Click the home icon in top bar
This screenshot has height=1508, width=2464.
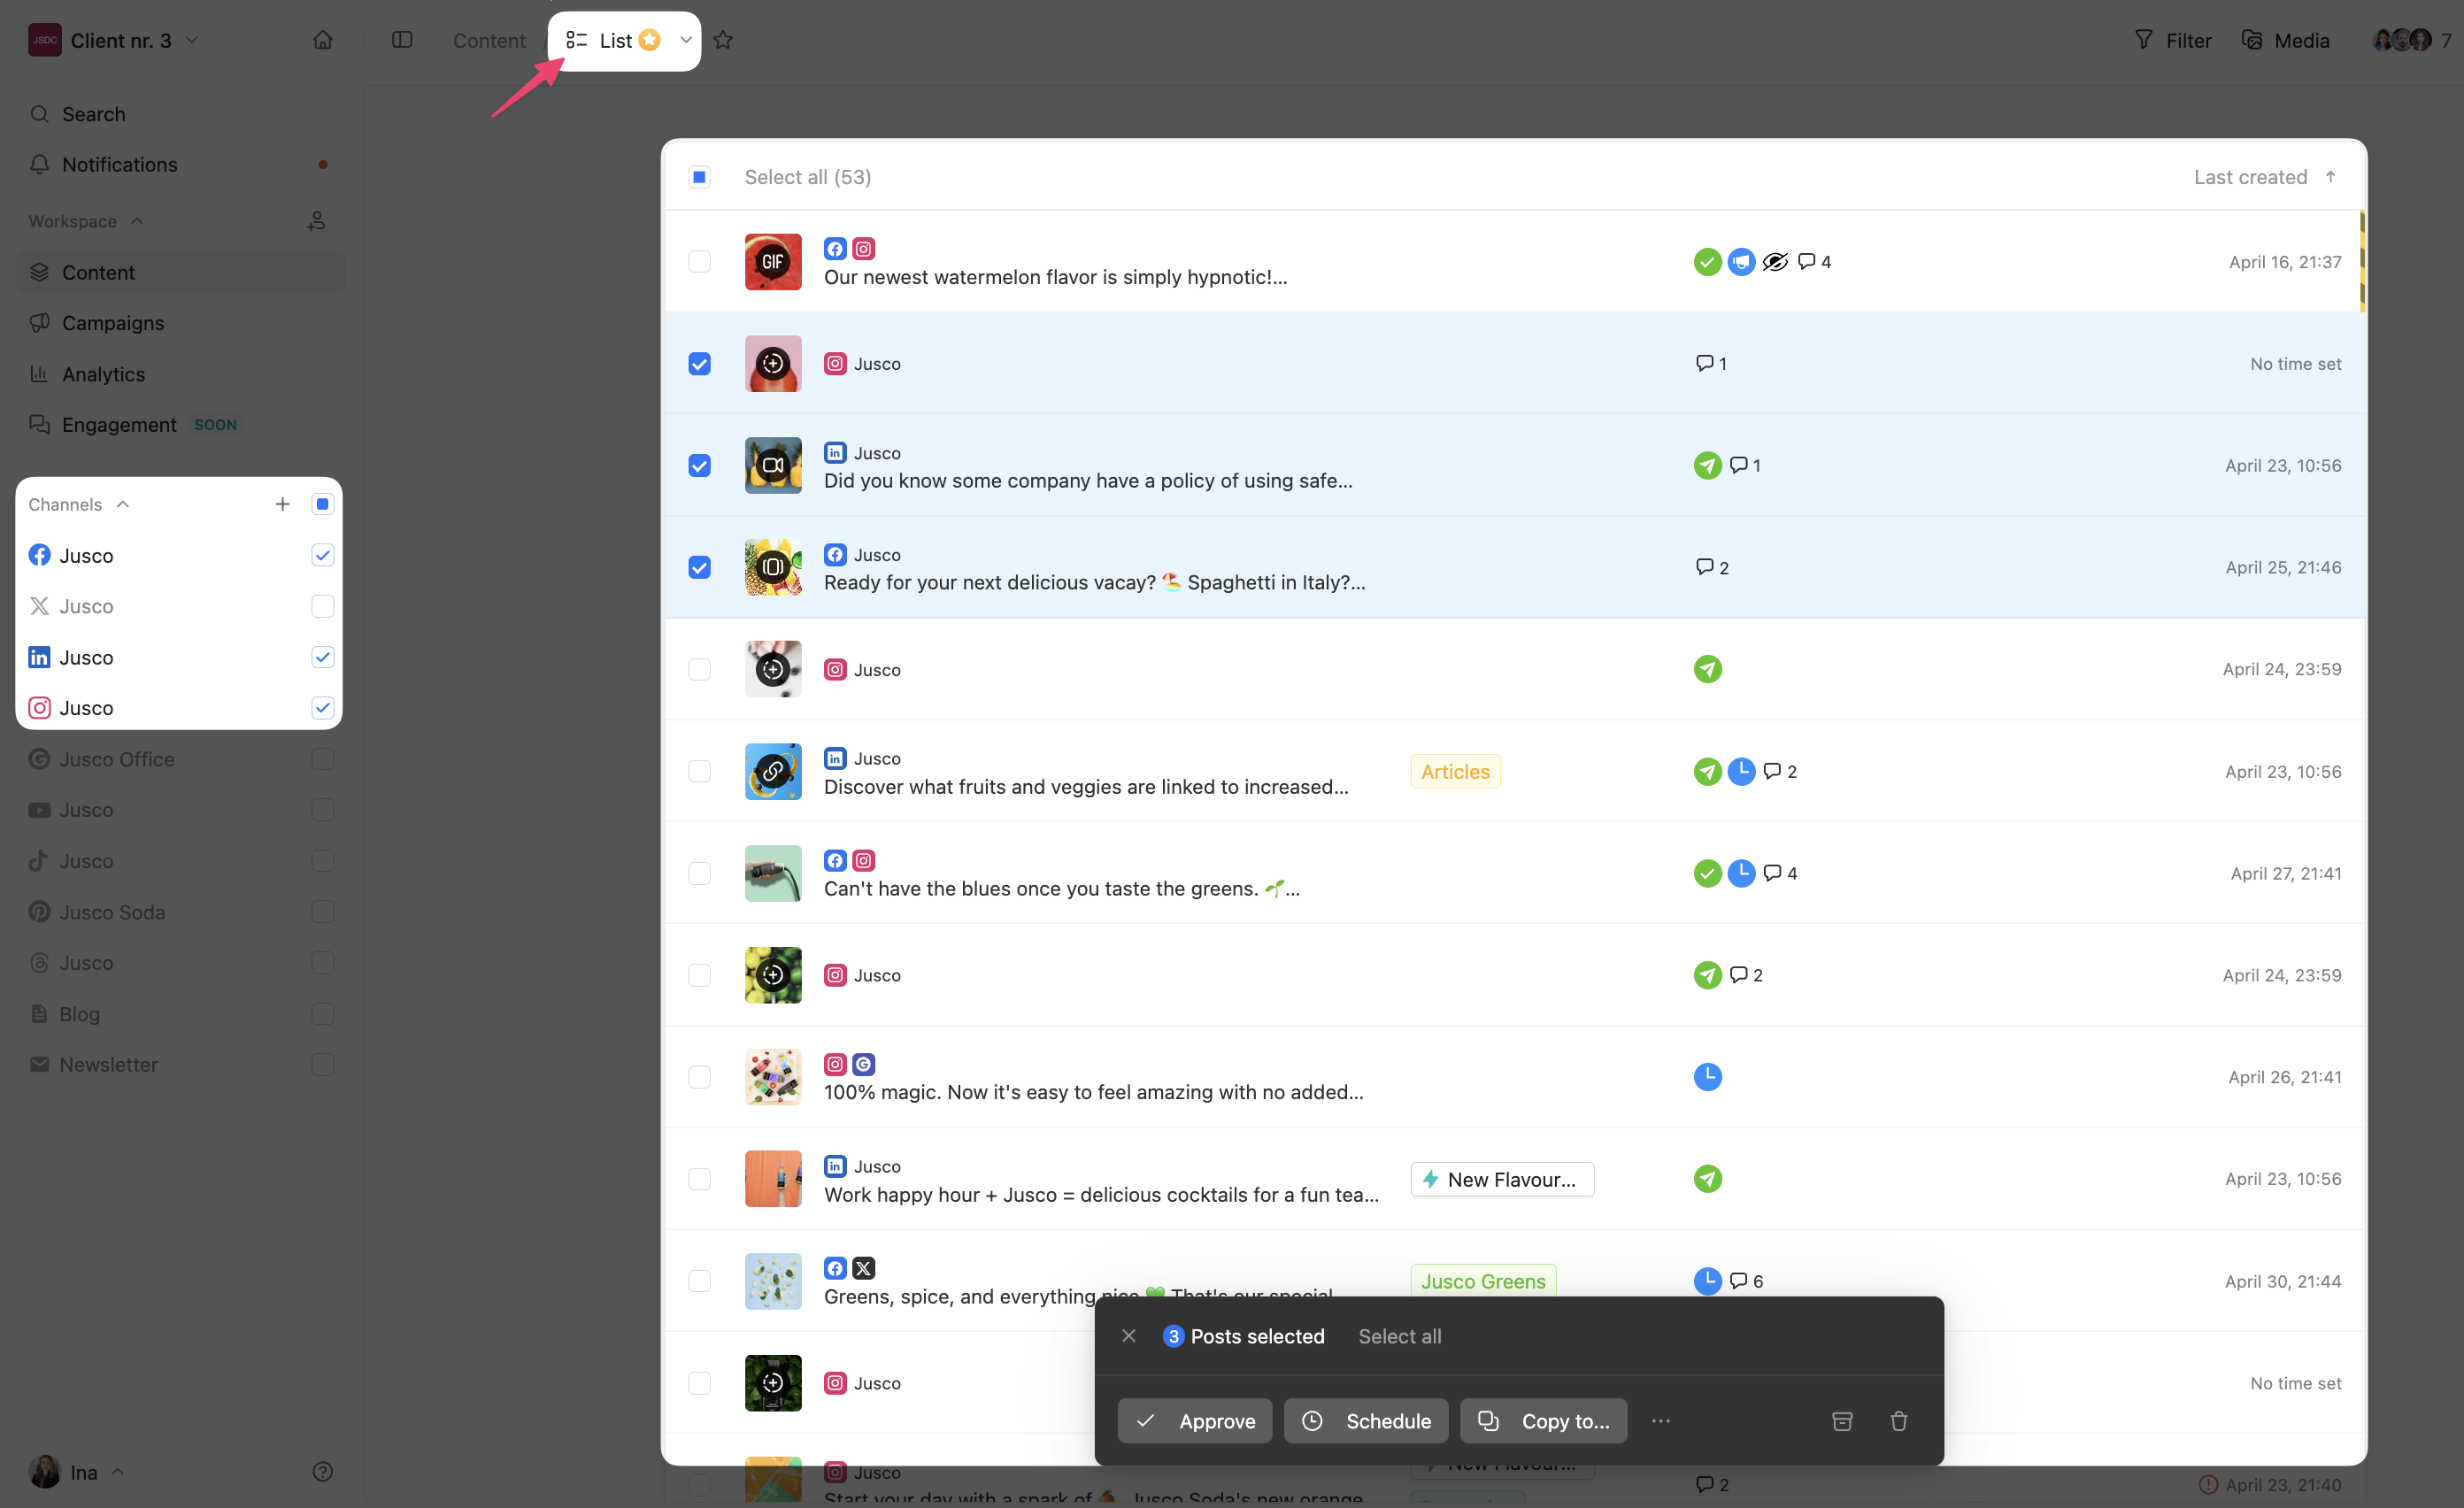point(322,40)
